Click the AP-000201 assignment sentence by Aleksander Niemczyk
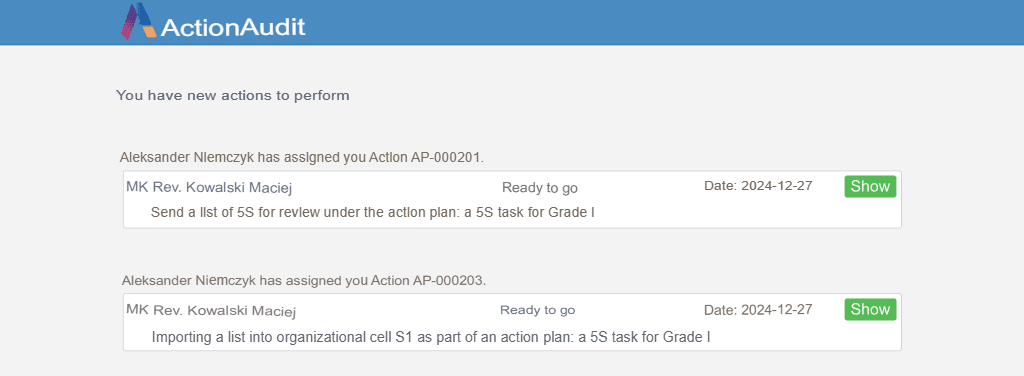The height and width of the screenshot is (376, 1024). pyautogui.click(x=302, y=157)
